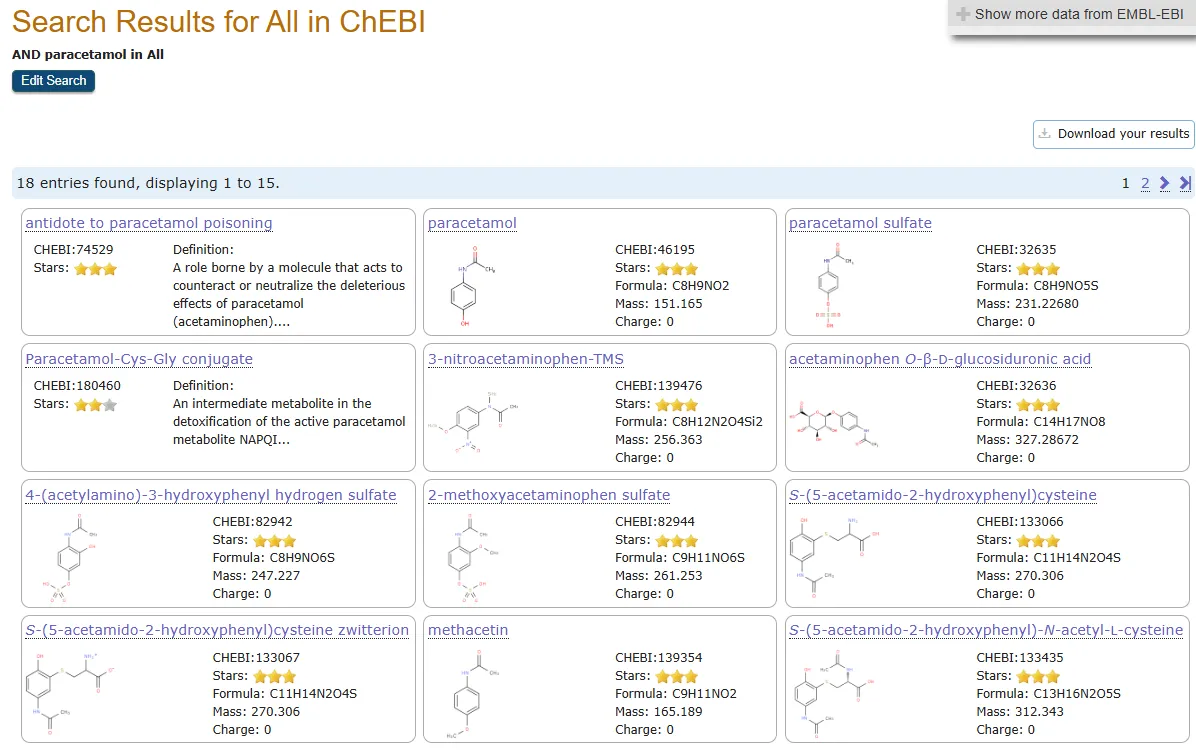
Task: Jump to last page arrow icon
Action: (x=1185, y=183)
